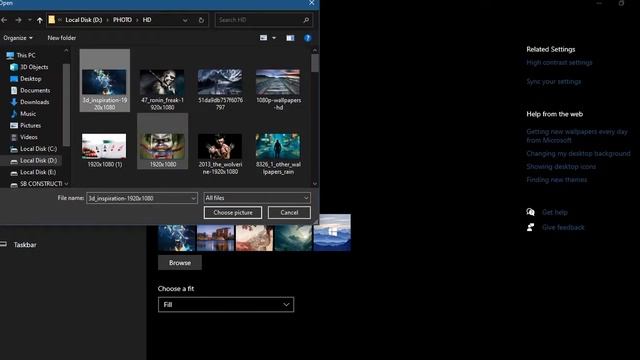Click the up-one-level arrow icon
640x360 pixels.
coord(40,20)
